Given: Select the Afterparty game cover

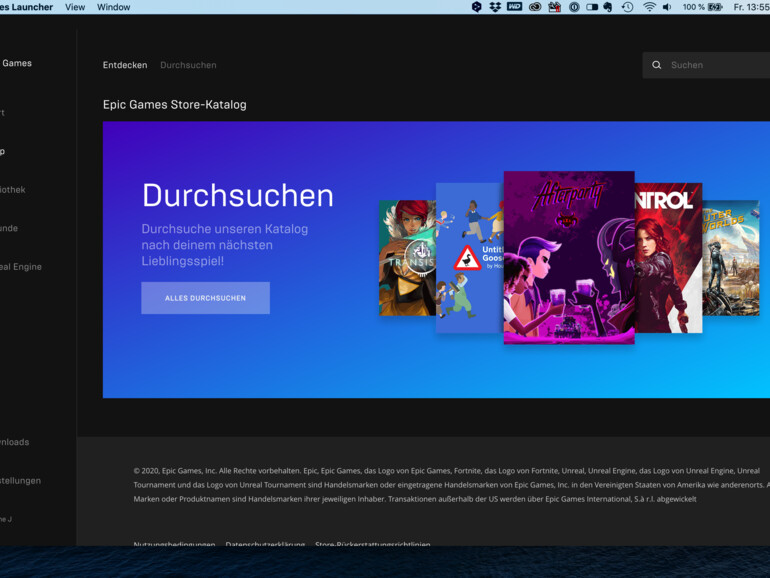Looking at the screenshot, I should point(568,257).
